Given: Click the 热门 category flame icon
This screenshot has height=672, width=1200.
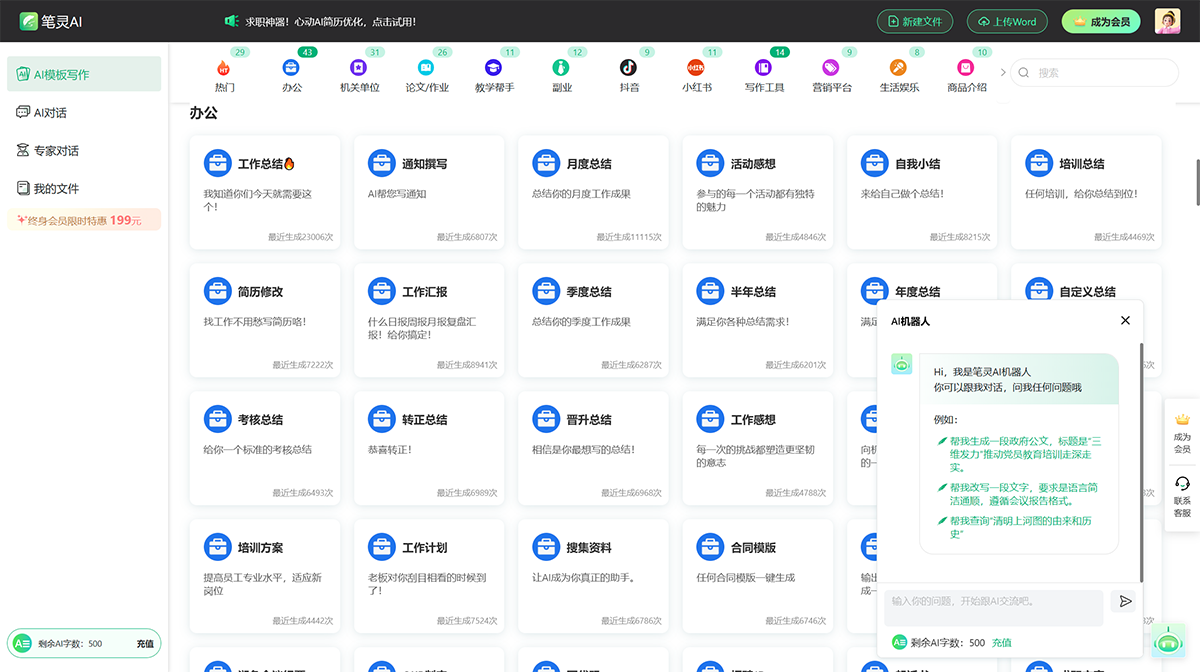Looking at the screenshot, I should coord(223,68).
